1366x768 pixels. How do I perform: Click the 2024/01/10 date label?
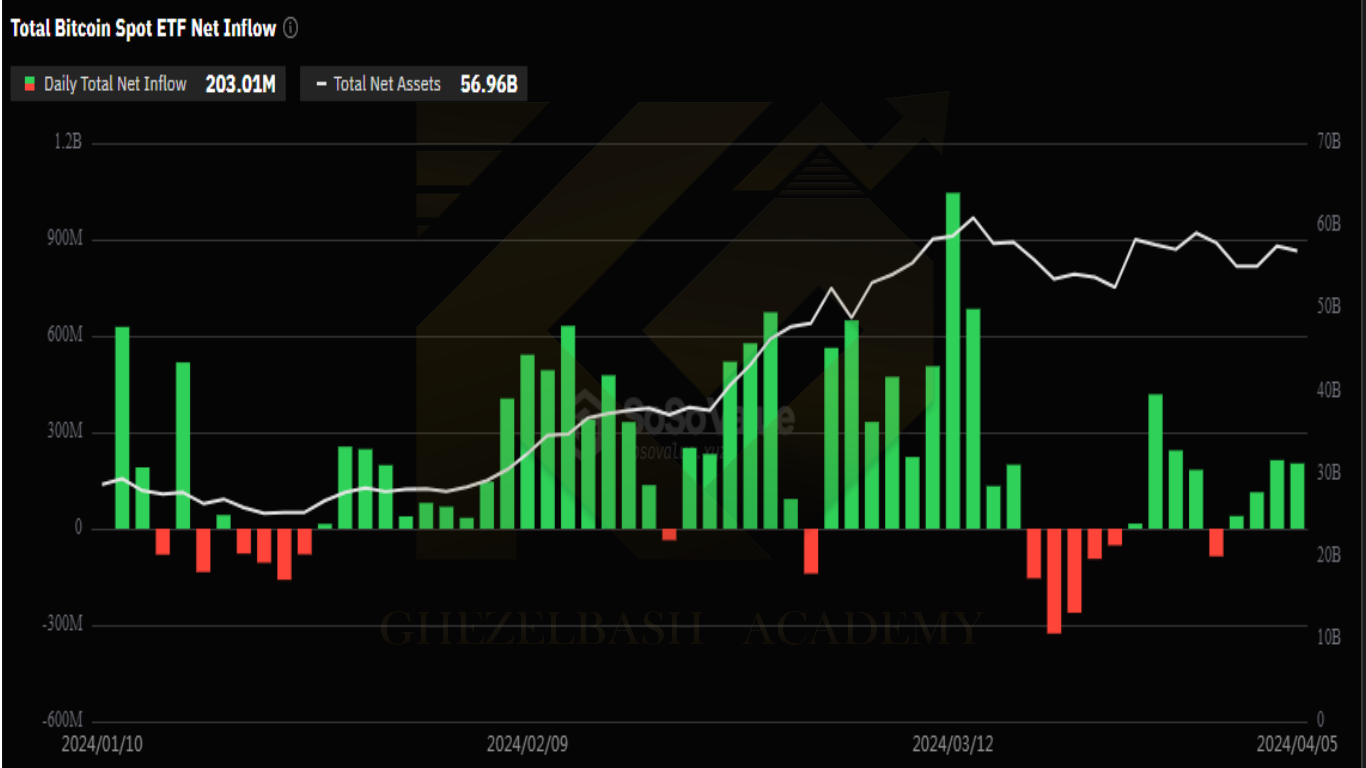pyautogui.click(x=102, y=745)
